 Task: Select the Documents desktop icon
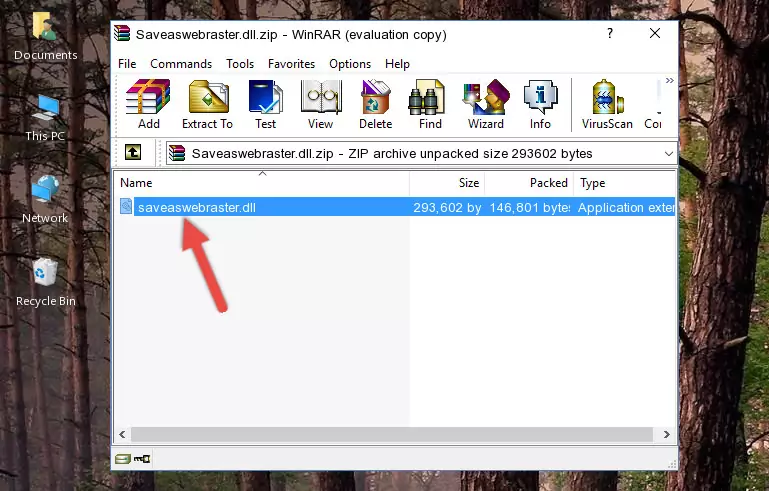[45, 37]
